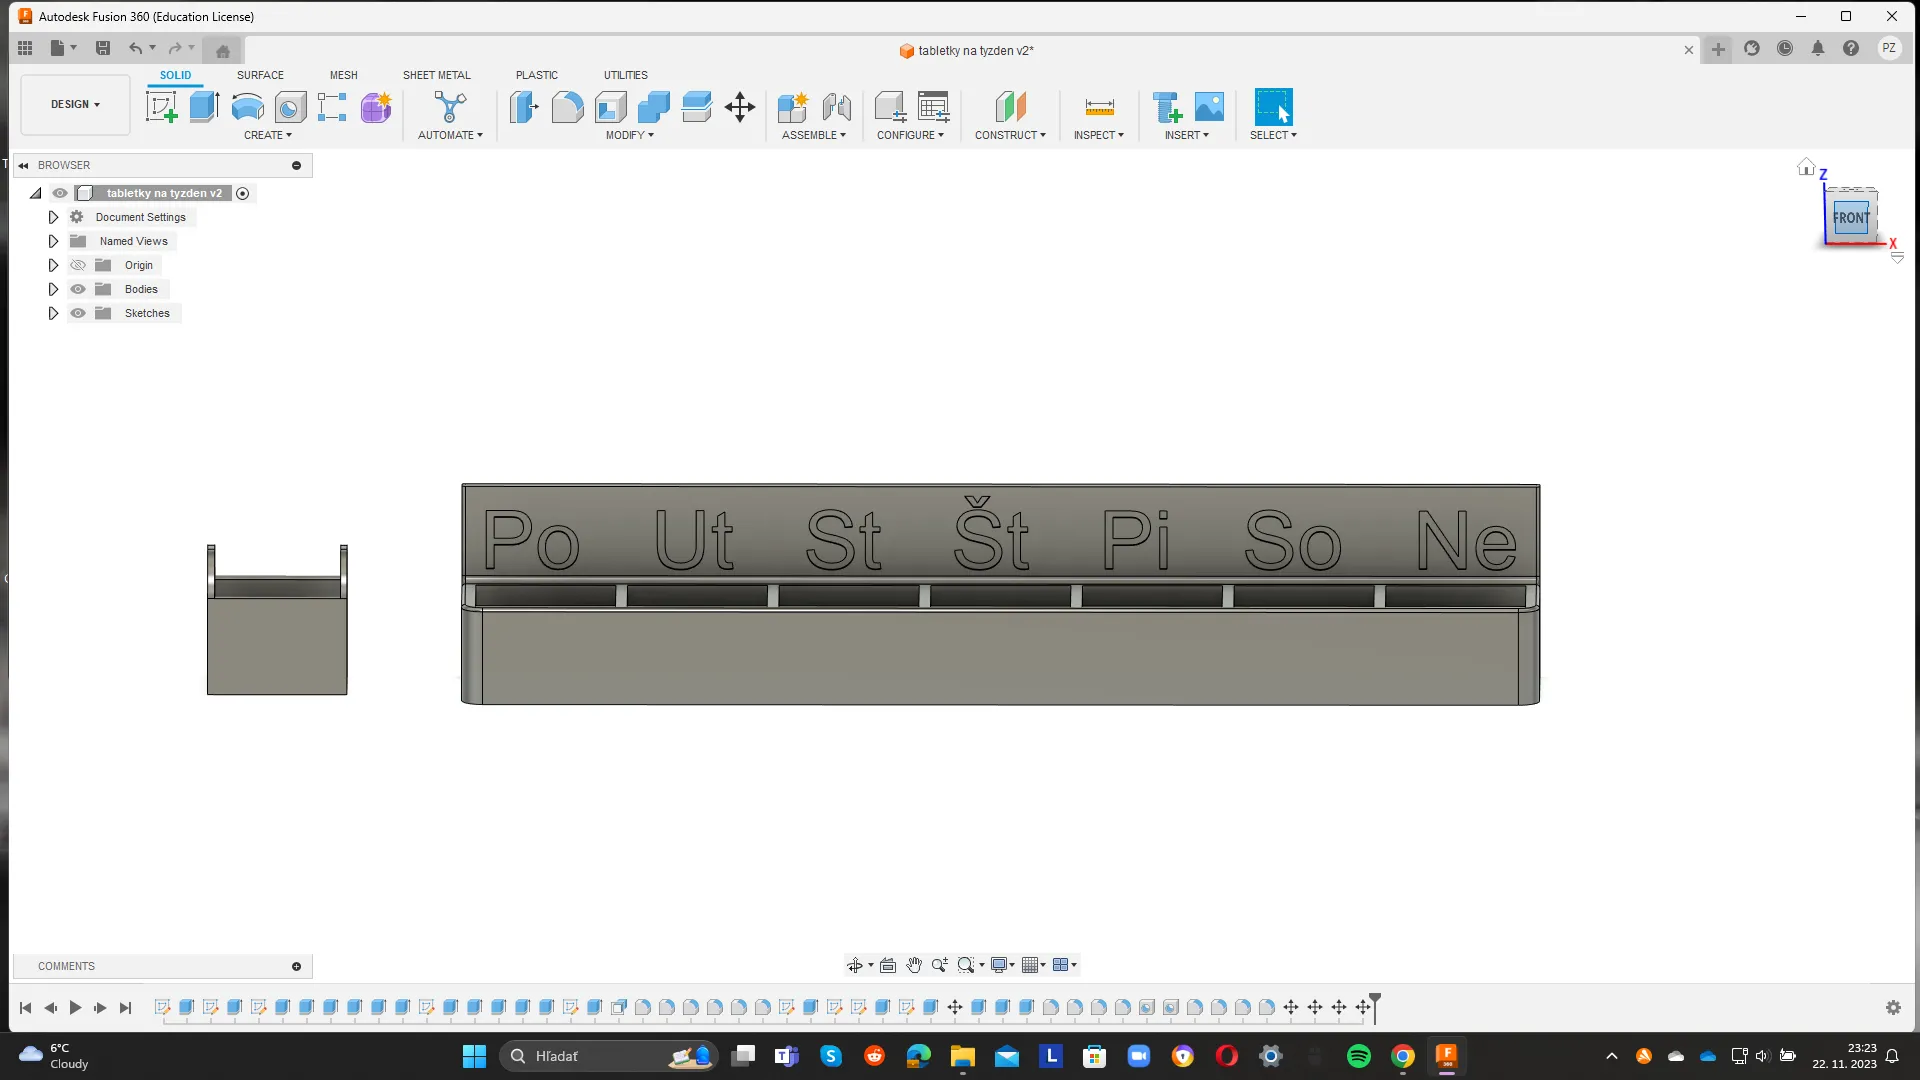
Task: Select the Create Sketch tool
Action: click(x=161, y=107)
